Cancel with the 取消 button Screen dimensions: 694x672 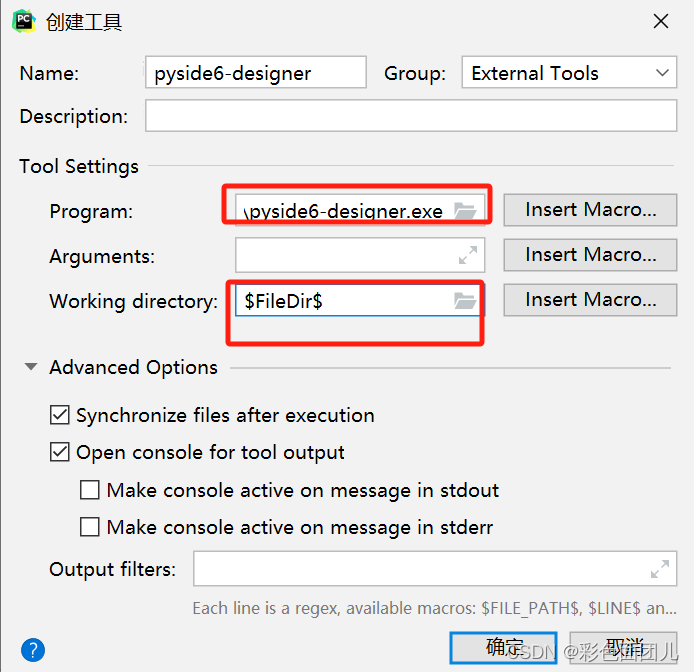click(623, 648)
